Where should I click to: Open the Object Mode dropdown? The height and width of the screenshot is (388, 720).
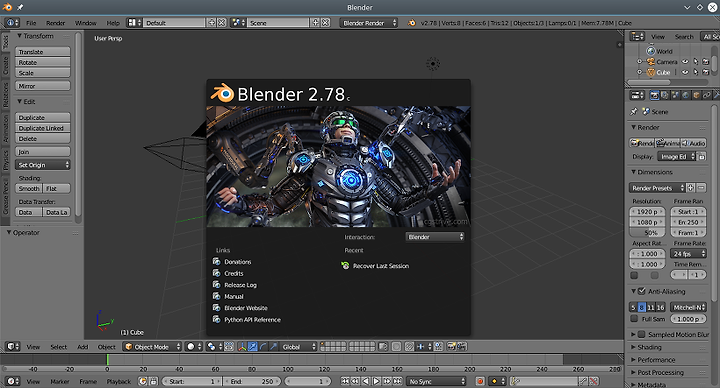point(152,347)
